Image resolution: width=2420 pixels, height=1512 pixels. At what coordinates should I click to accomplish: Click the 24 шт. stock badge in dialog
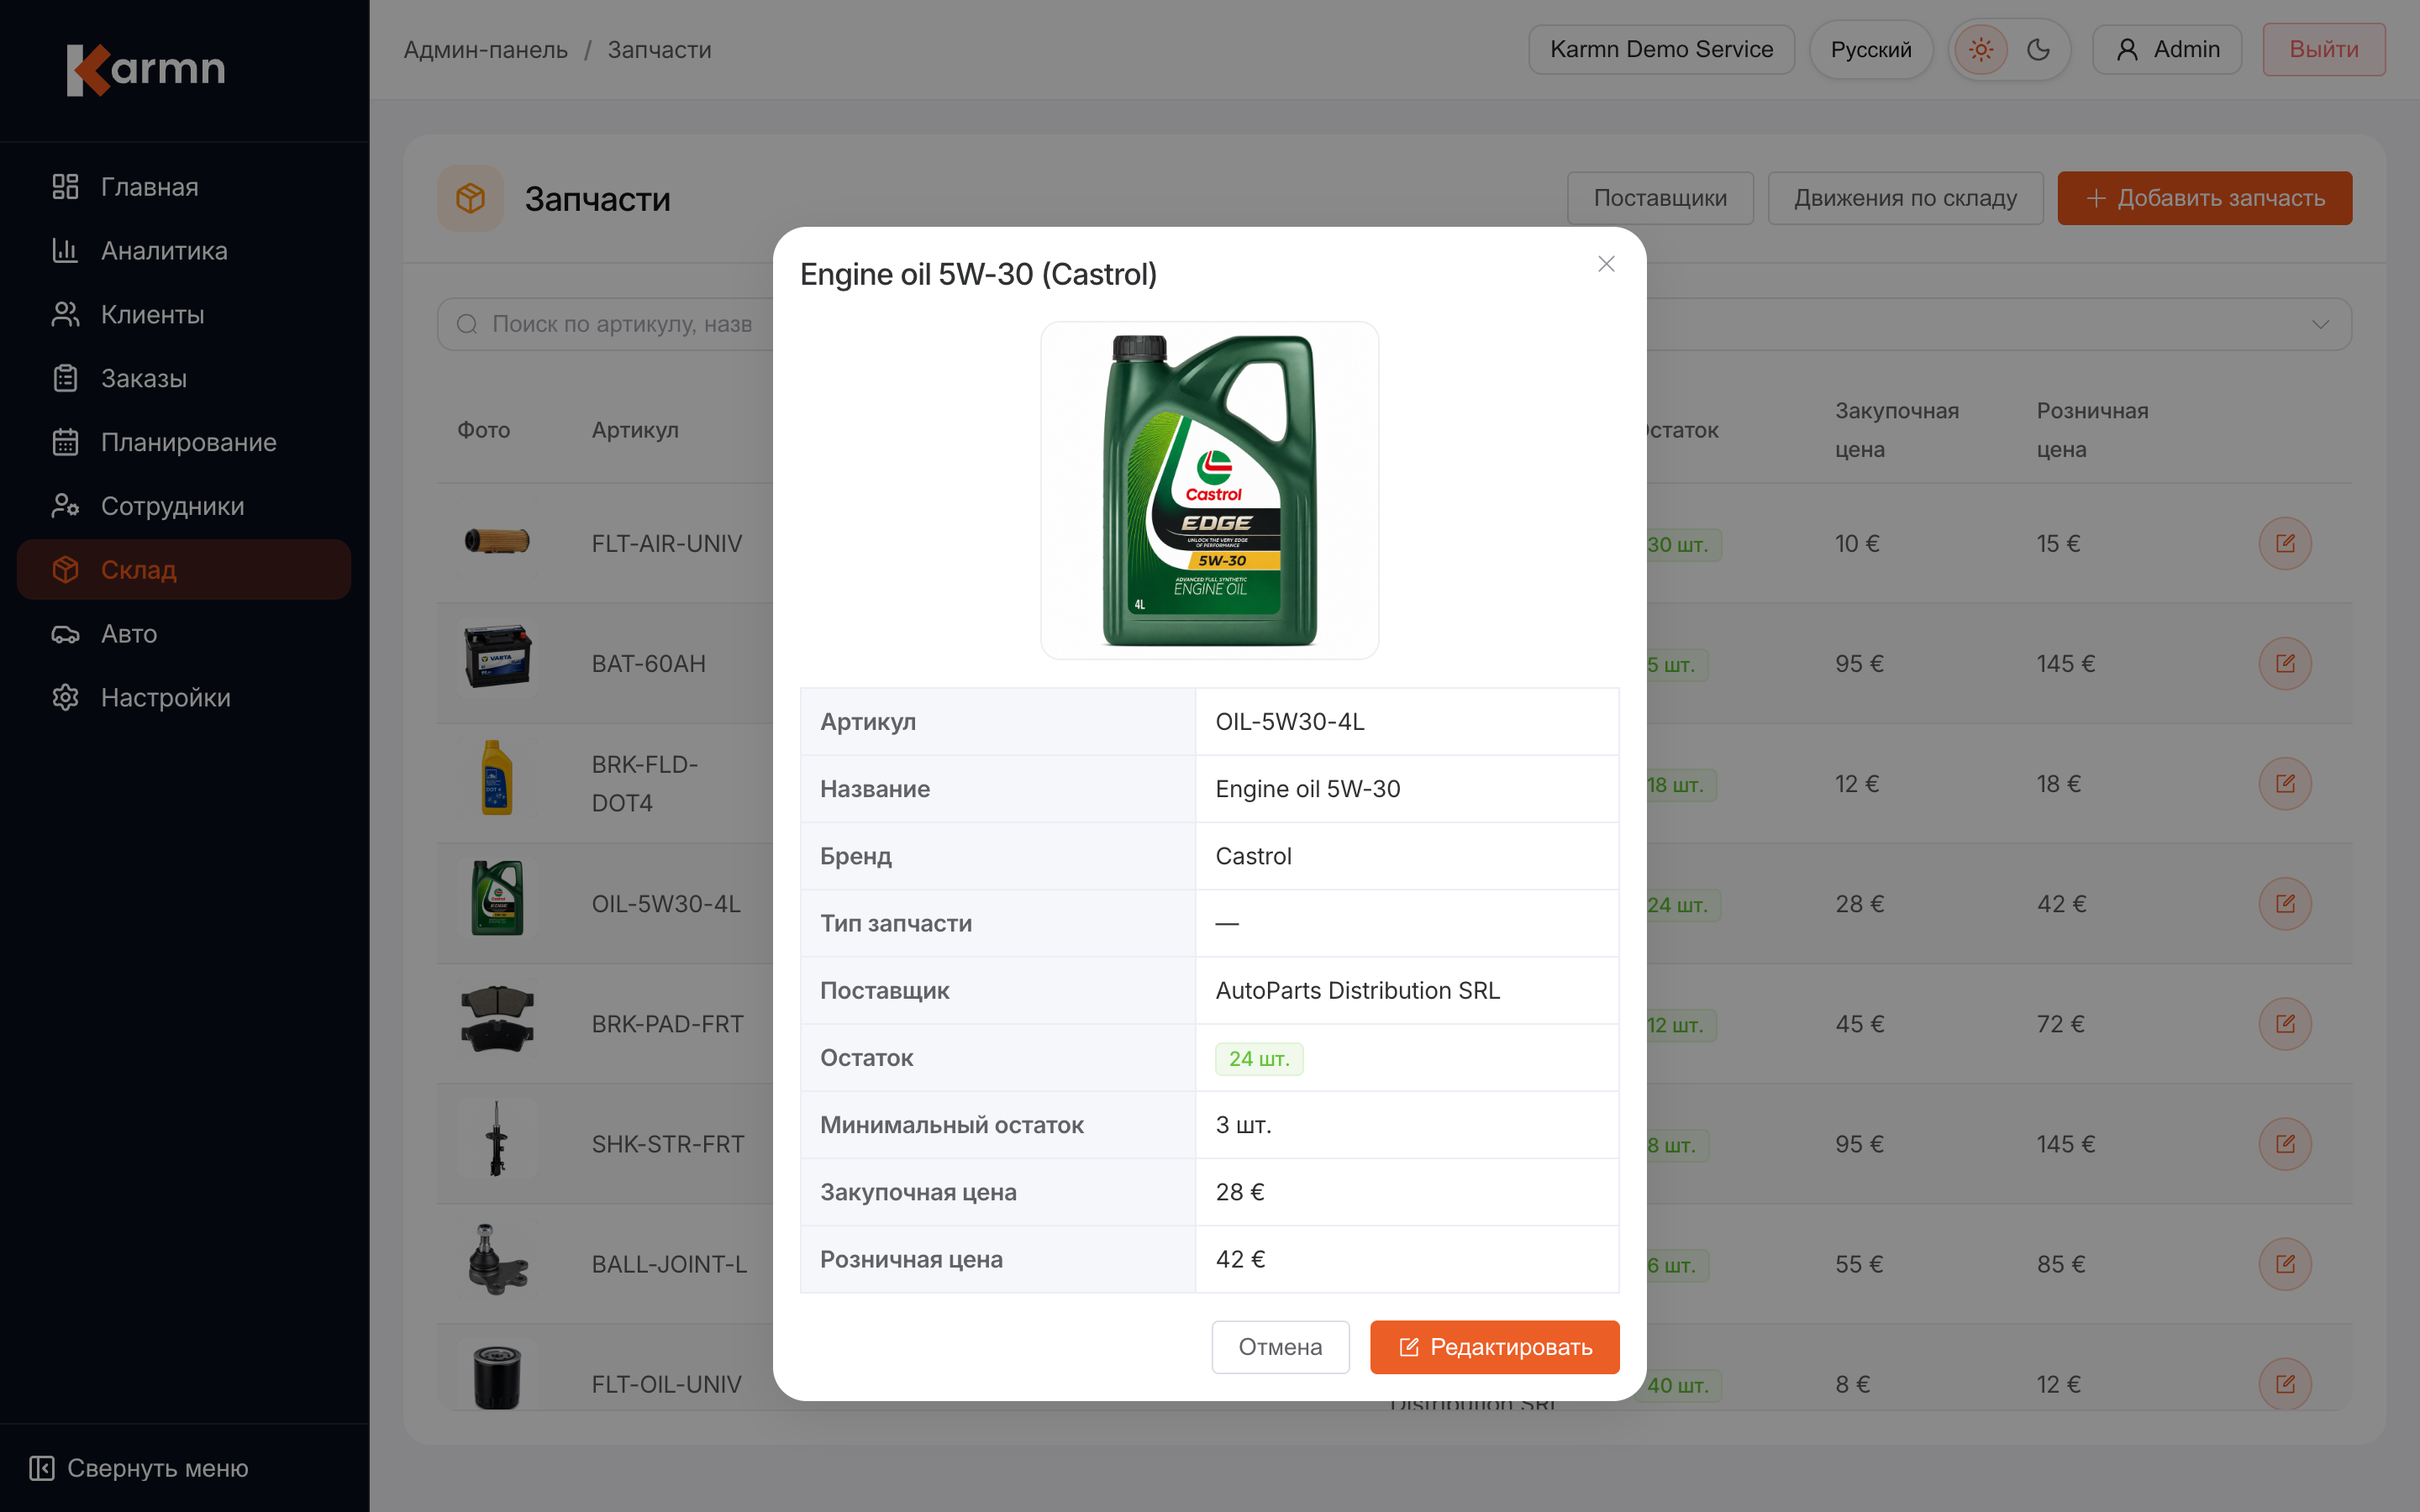(1259, 1059)
